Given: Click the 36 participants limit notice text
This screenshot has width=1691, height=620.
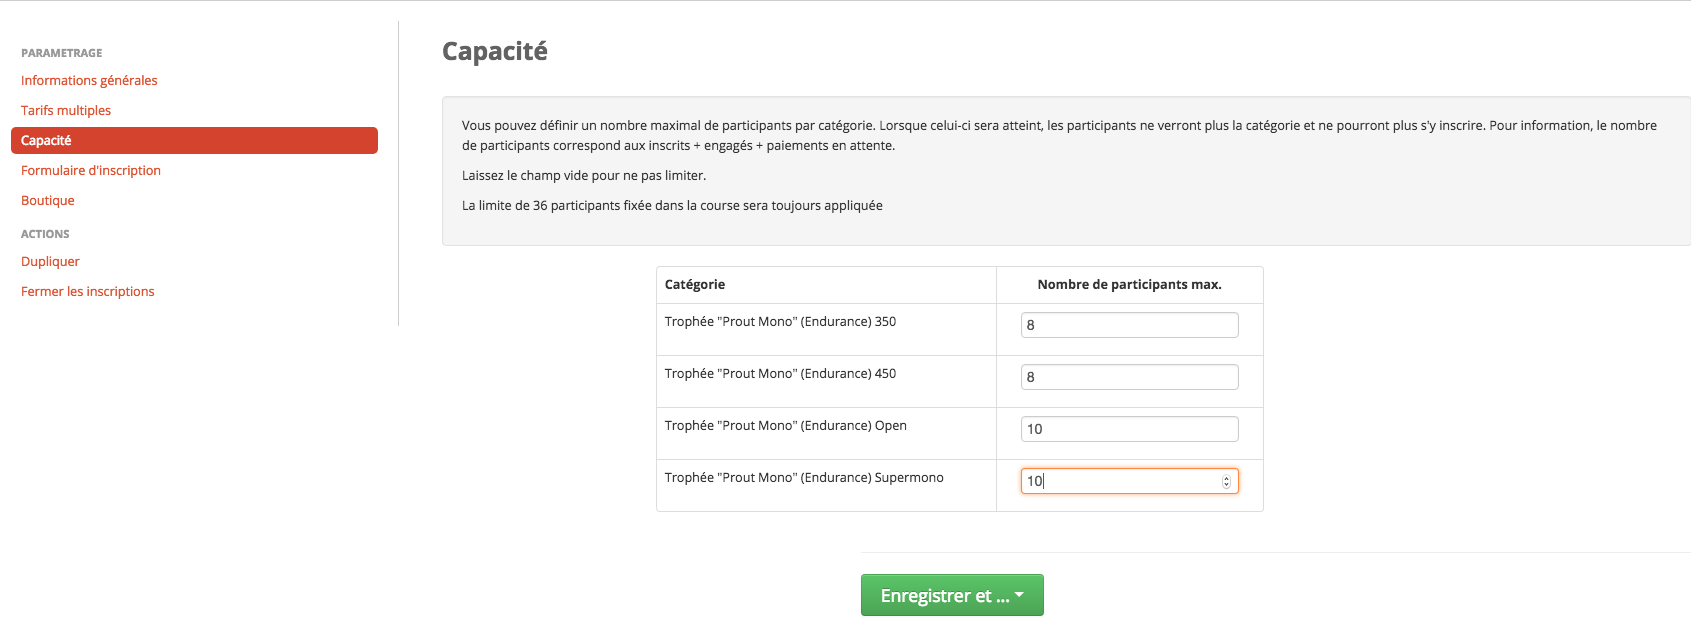Looking at the screenshot, I should pos(672,206).
